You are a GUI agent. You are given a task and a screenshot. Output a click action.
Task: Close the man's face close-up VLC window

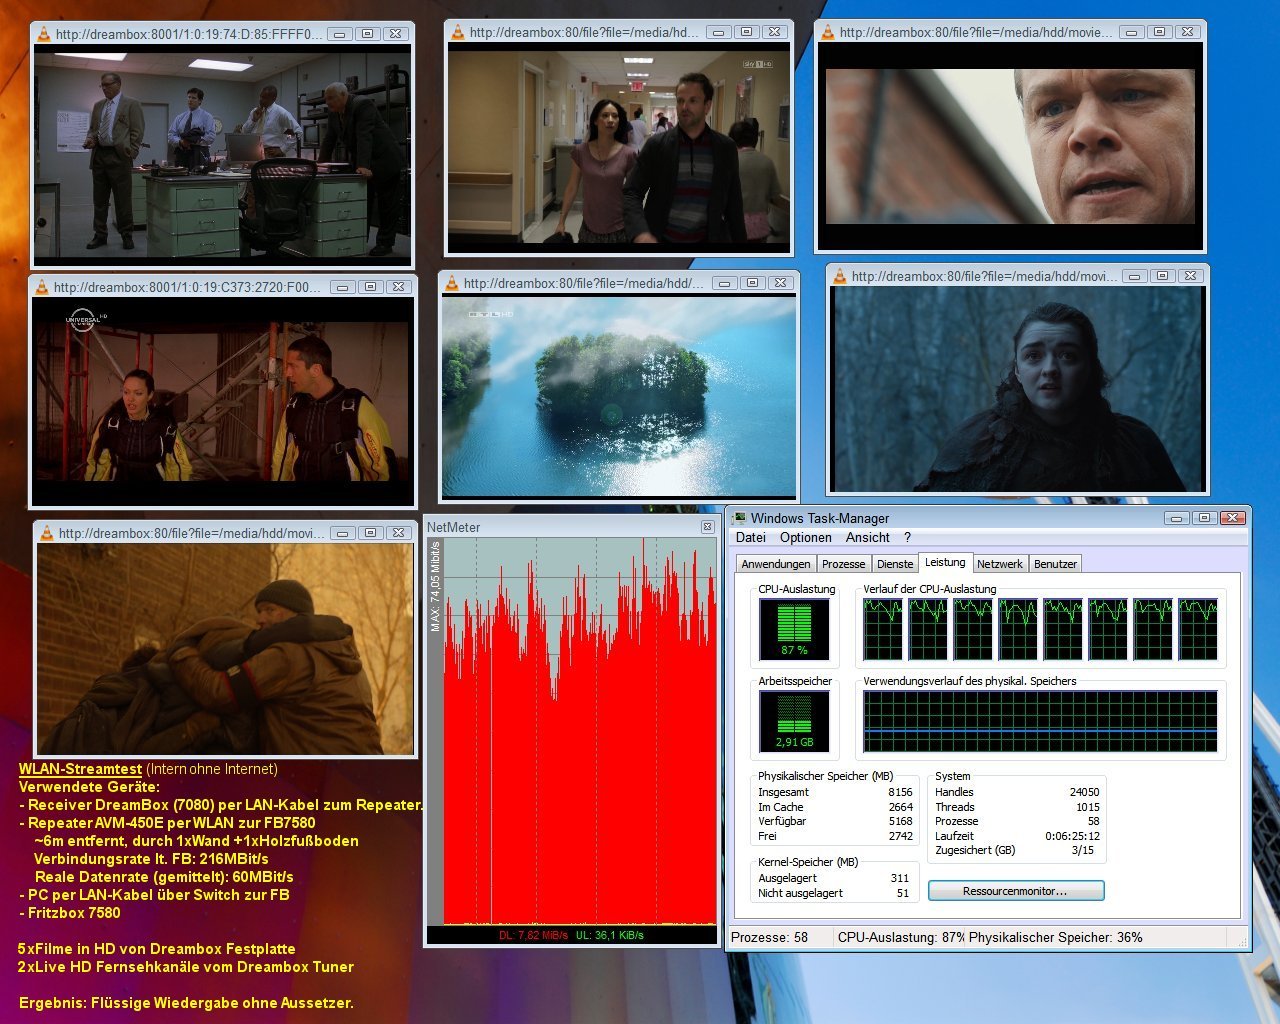pos(1187,32)
